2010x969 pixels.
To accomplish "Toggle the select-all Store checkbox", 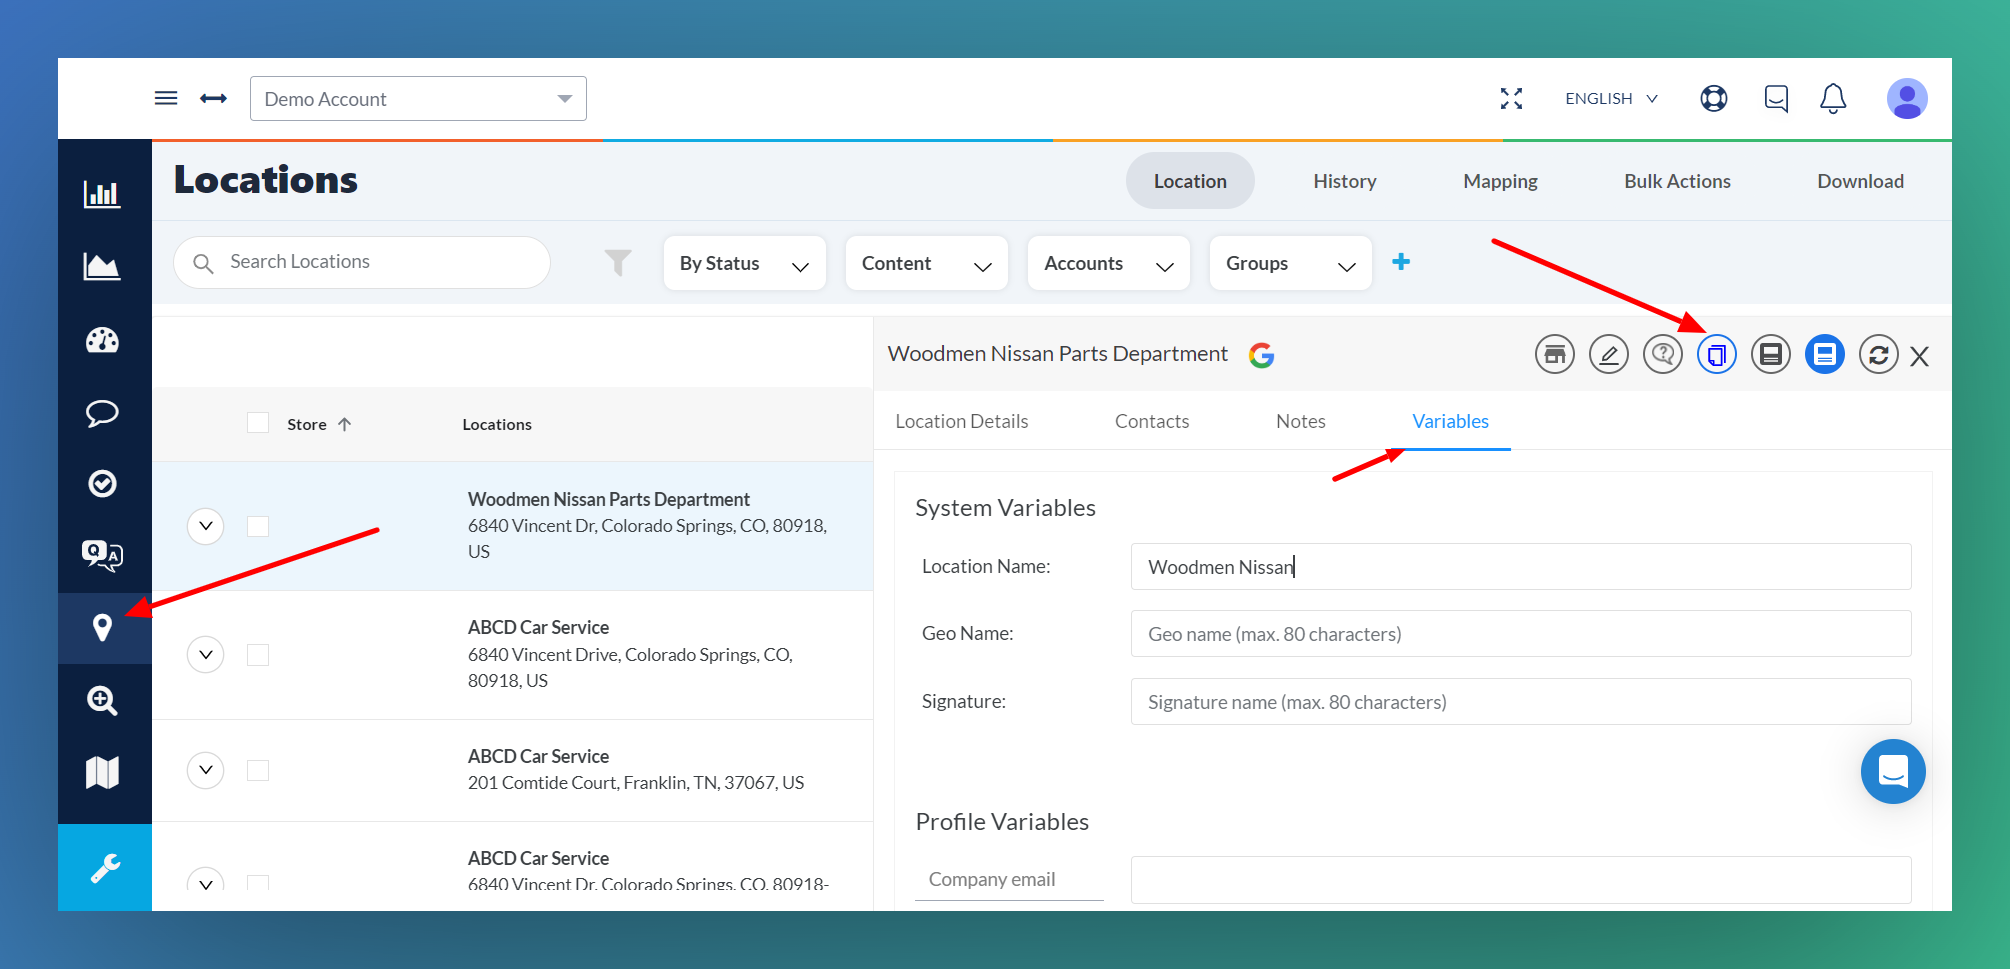I will pos(258,423).
